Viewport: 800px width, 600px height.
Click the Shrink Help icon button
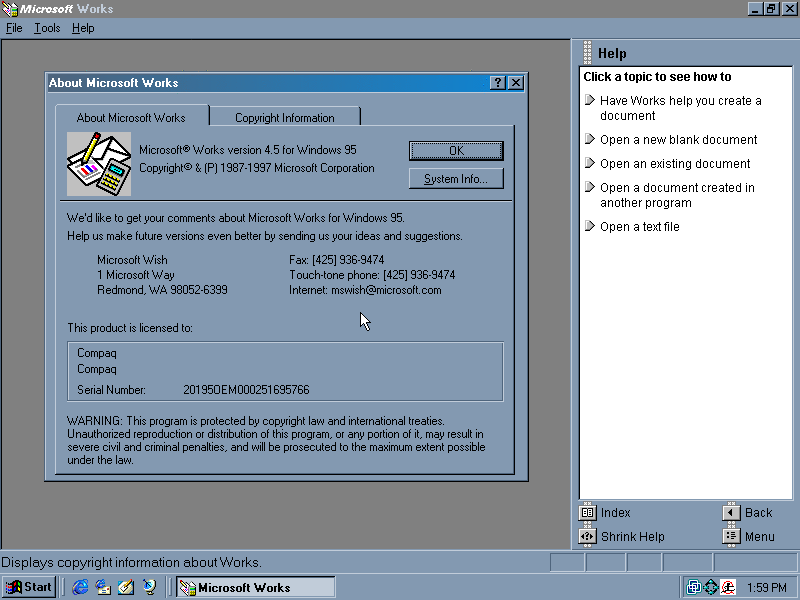pyautogui.click(x=587, y=536)
